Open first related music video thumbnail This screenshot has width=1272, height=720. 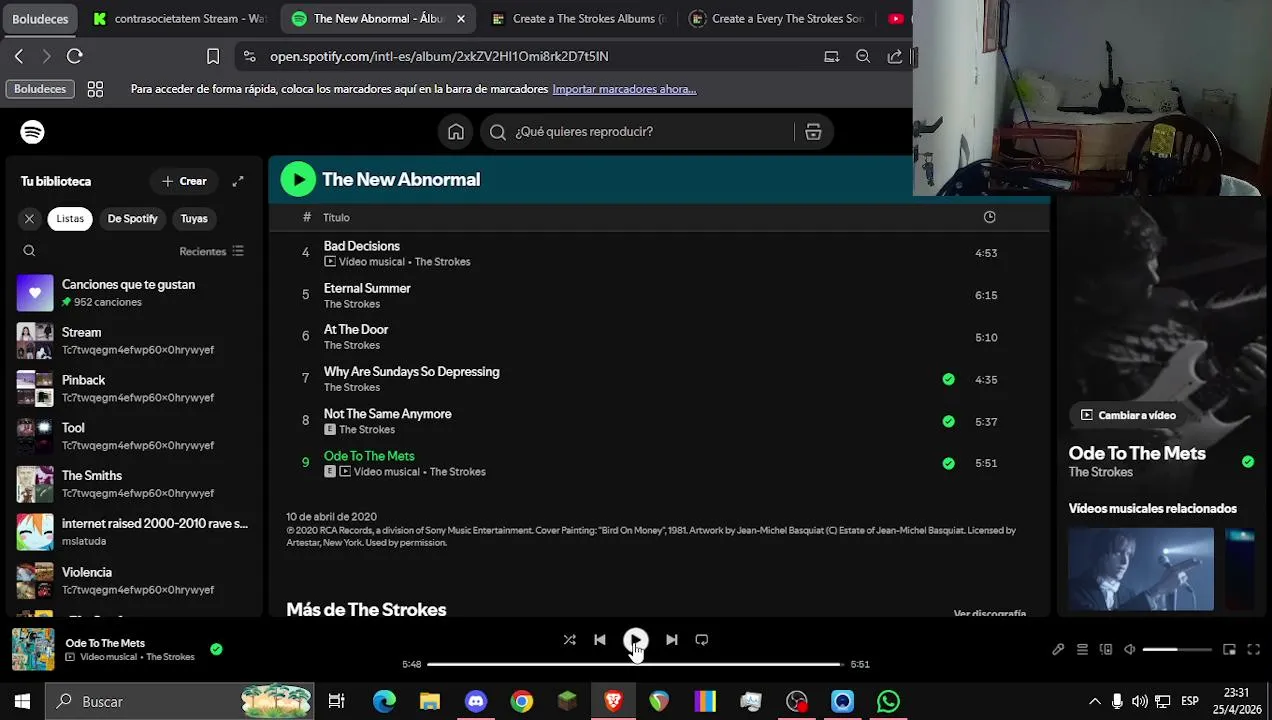[x=1141, y=569]
